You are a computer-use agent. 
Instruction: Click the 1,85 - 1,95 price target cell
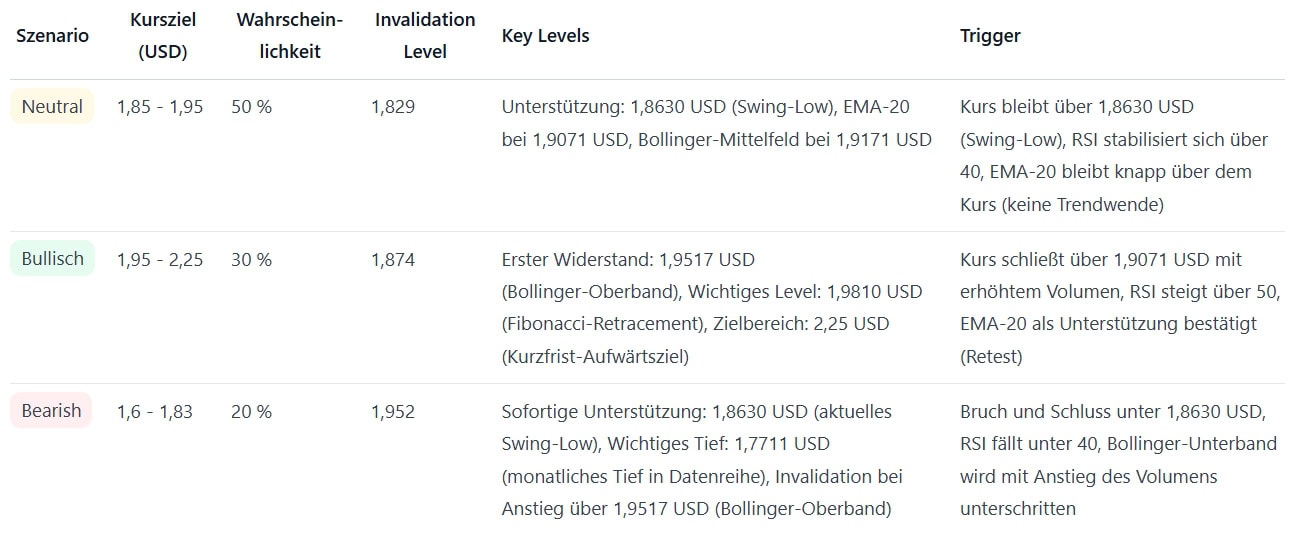(160, 107)
